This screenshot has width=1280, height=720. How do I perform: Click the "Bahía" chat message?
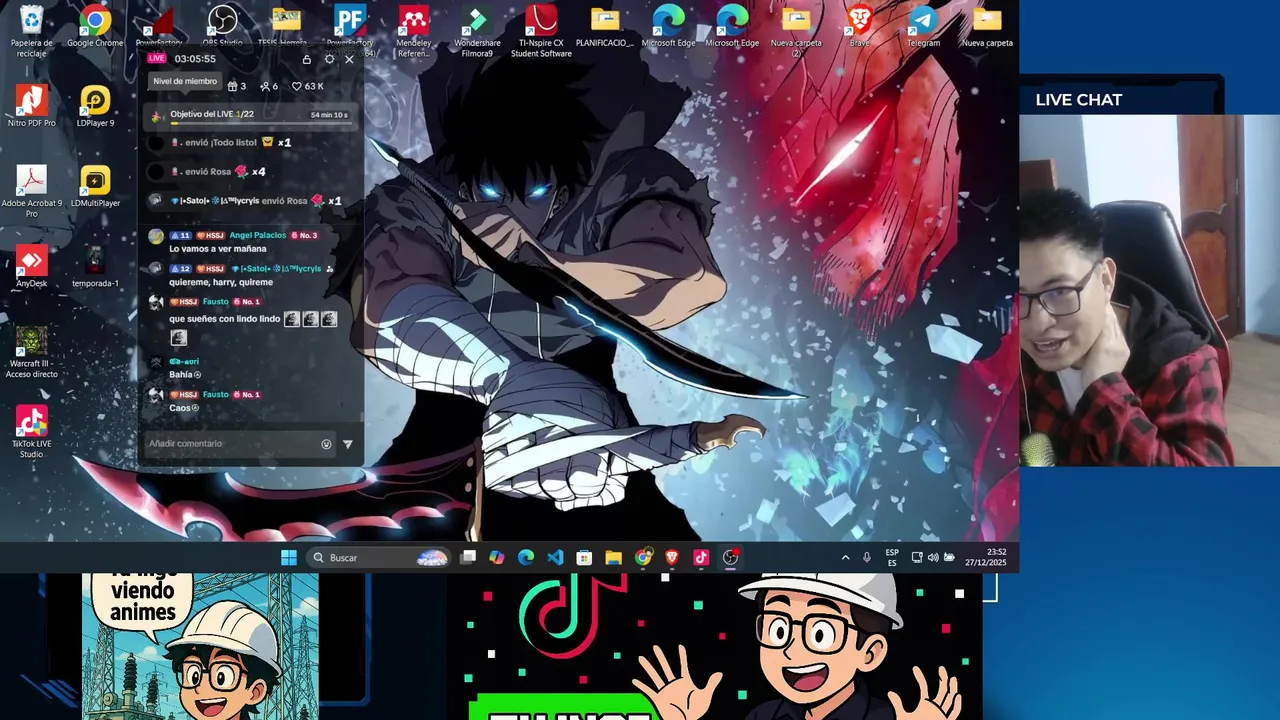pyautogui.click(x=184, y=375)
